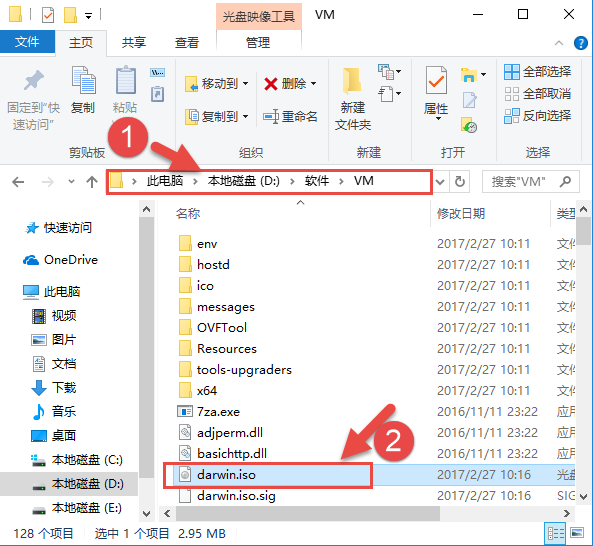Open the help question mark icon
The height and width of the screenshot is (546, 593).
click(x=581, y=43)
